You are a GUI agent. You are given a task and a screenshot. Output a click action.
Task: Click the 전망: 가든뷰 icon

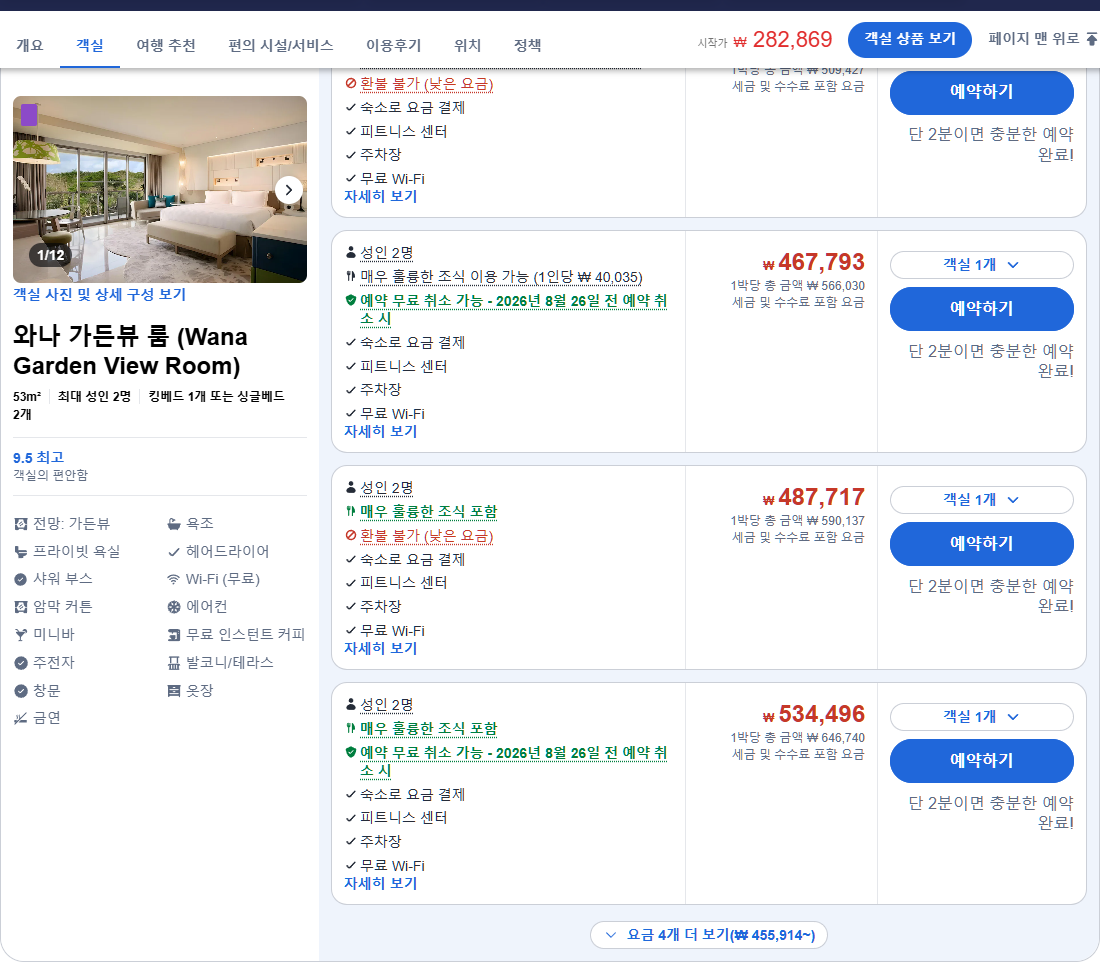click(21, 524)
